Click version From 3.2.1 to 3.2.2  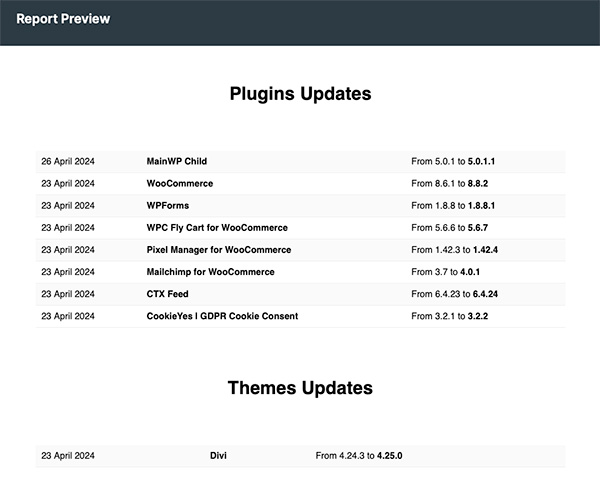[x=450, y=316]
